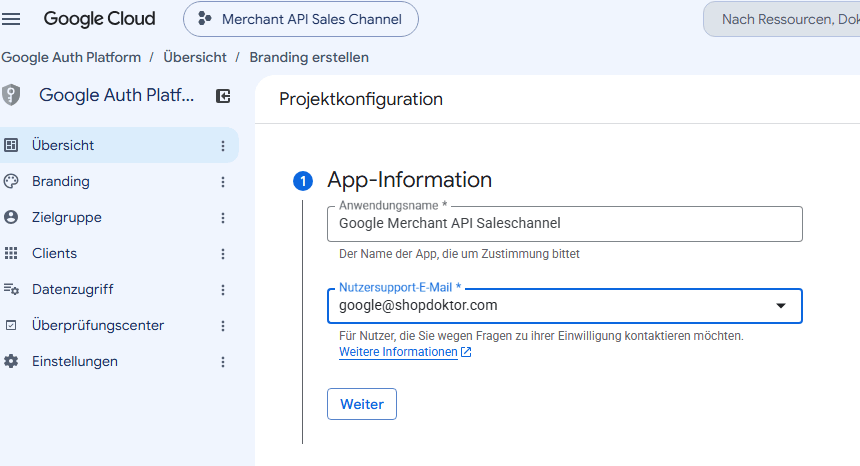The height and width of the screenshot is (466, 860).
Task: Go to Übersicht breadcrumb
Action: 195,57
